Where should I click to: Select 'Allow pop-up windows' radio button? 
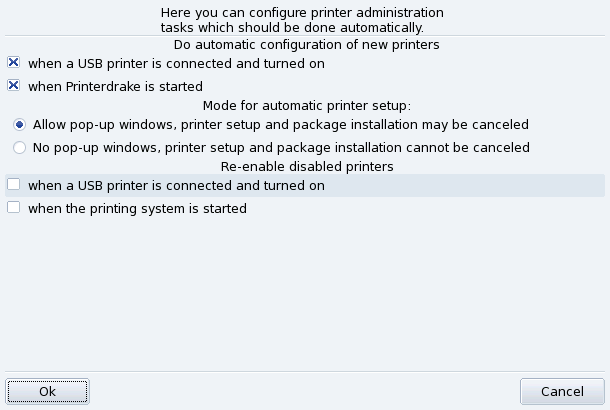(x=20, y=125)
